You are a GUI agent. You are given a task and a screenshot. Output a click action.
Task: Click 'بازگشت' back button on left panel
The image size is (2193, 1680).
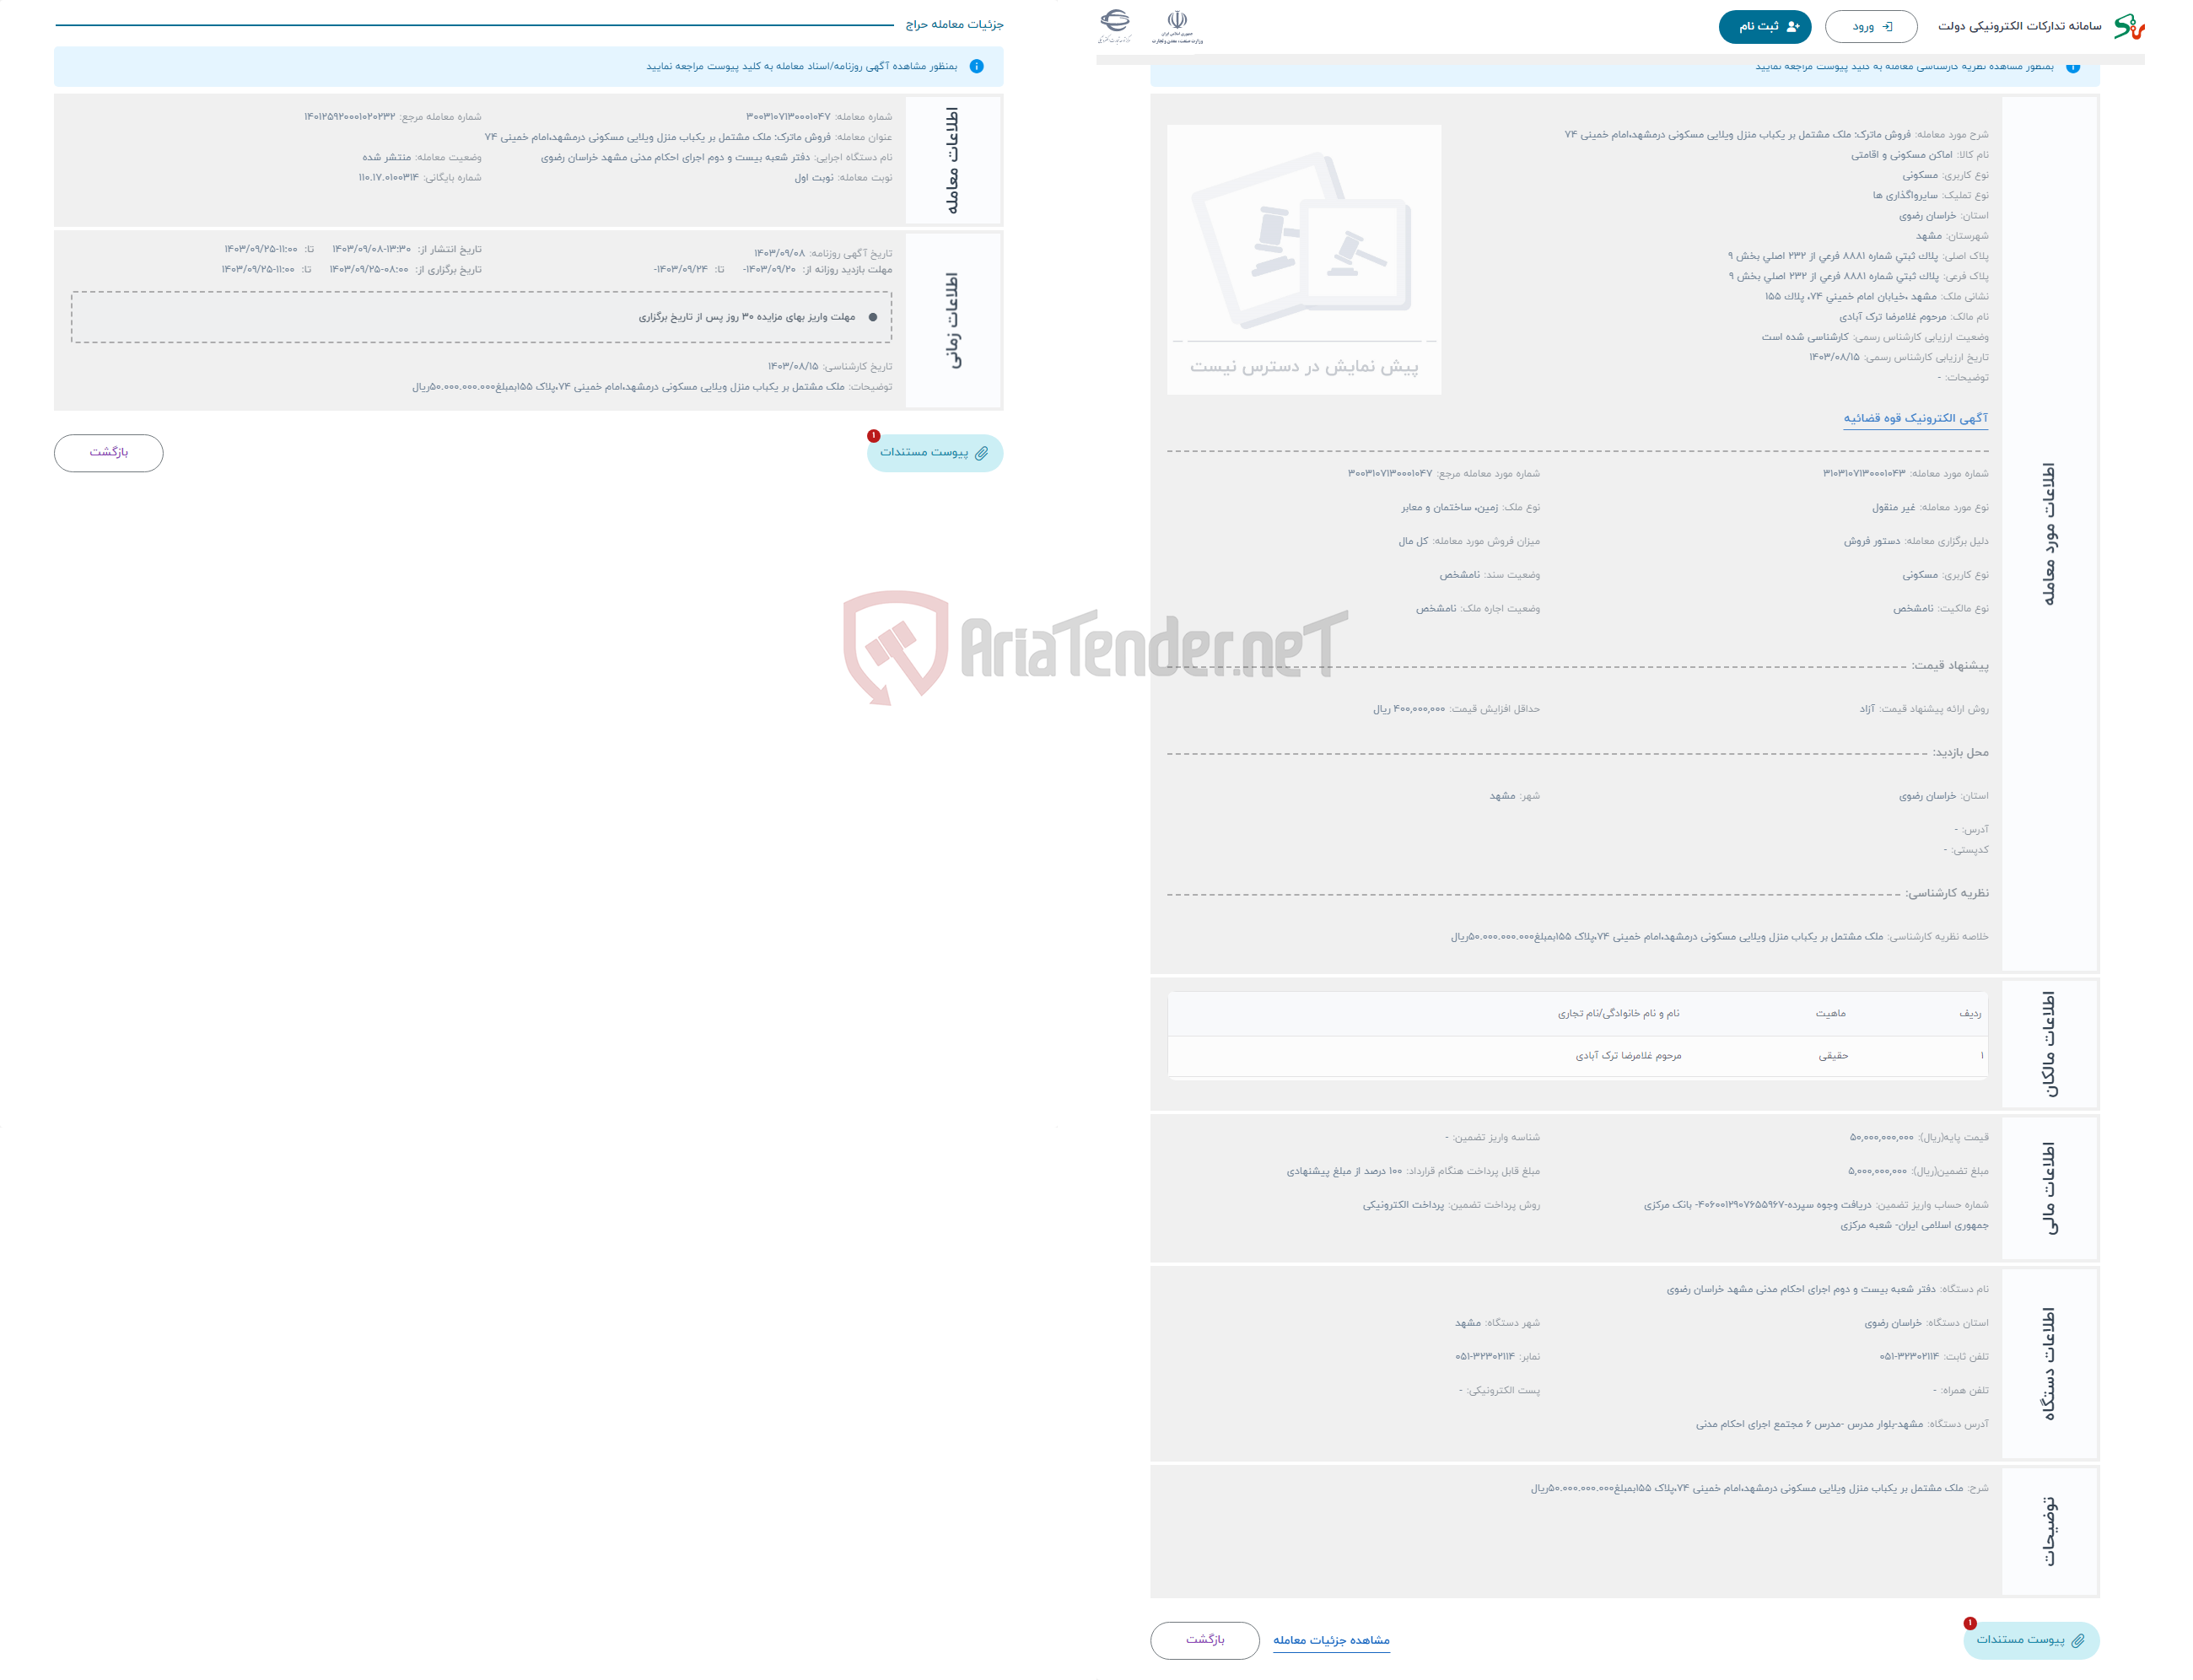[111, 452]
